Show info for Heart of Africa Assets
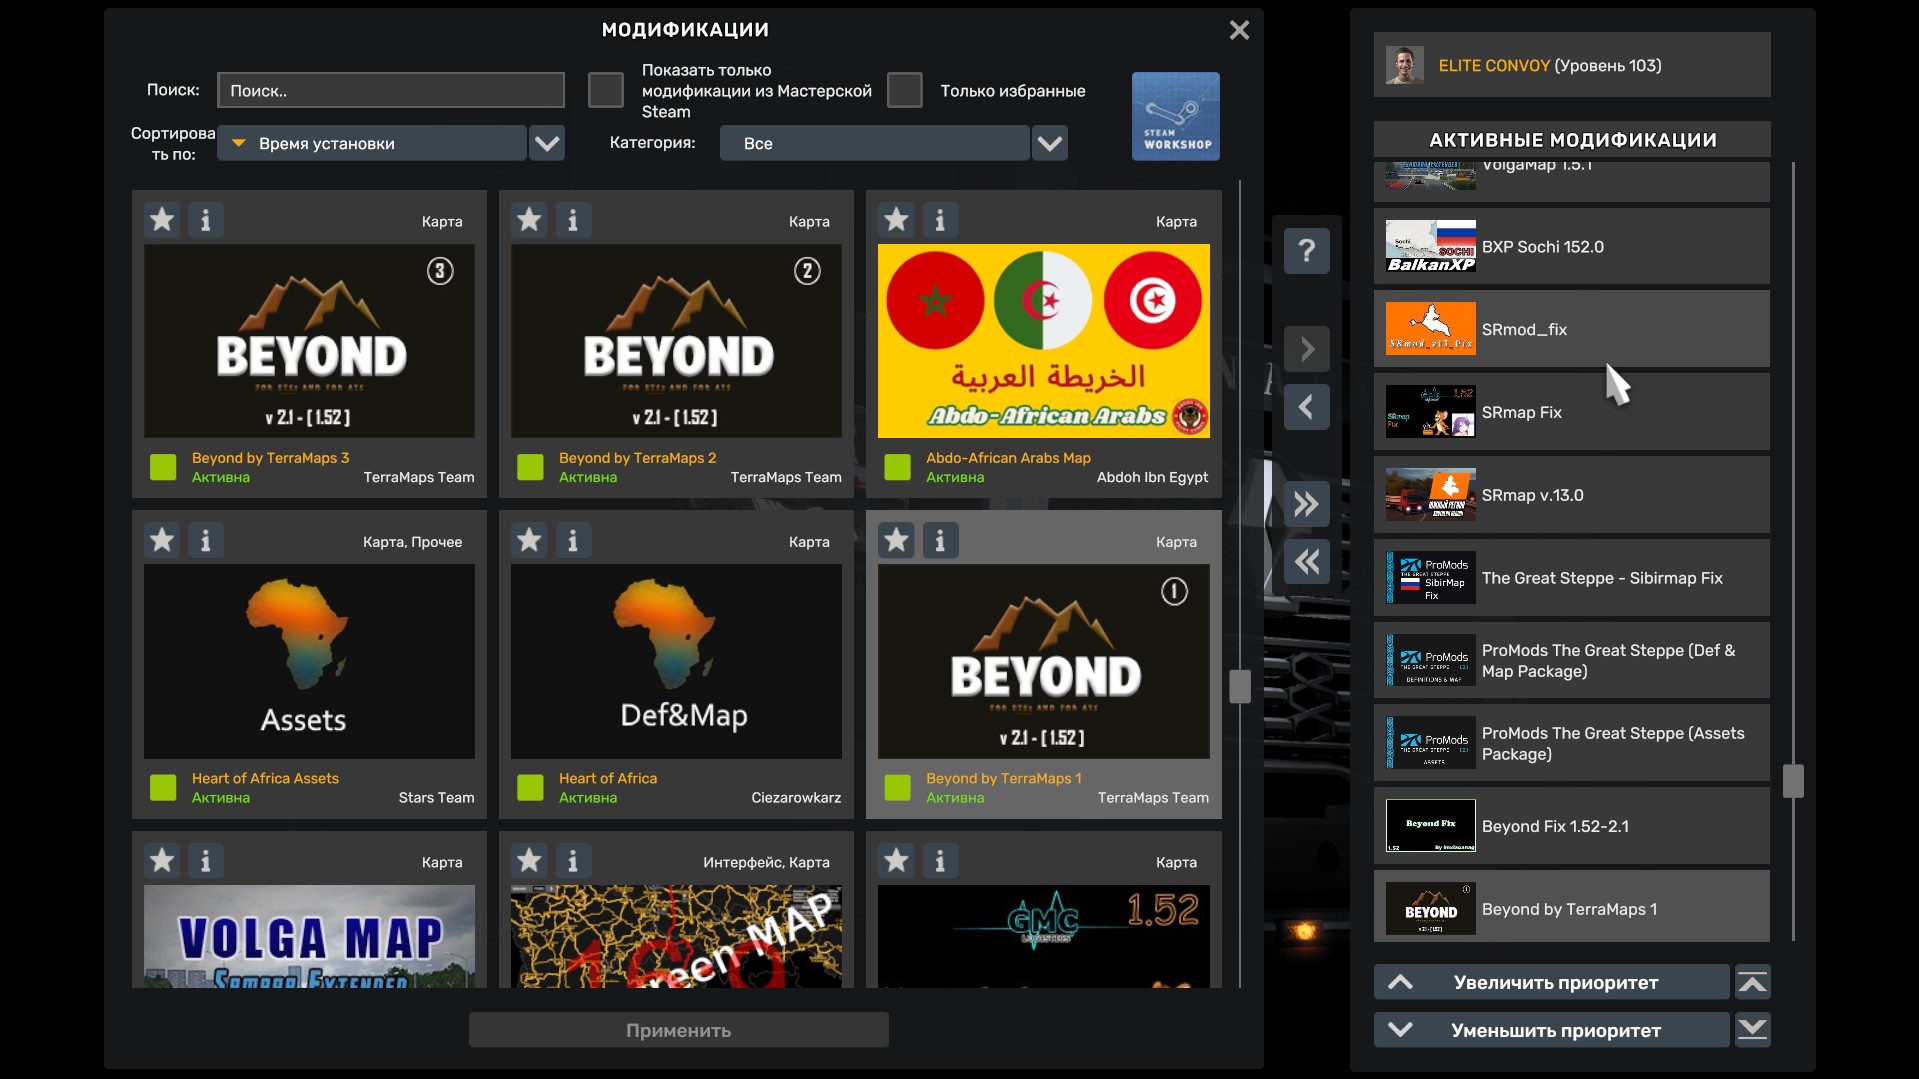This screenshot has height=1079, width=1919. coord(206,541)
